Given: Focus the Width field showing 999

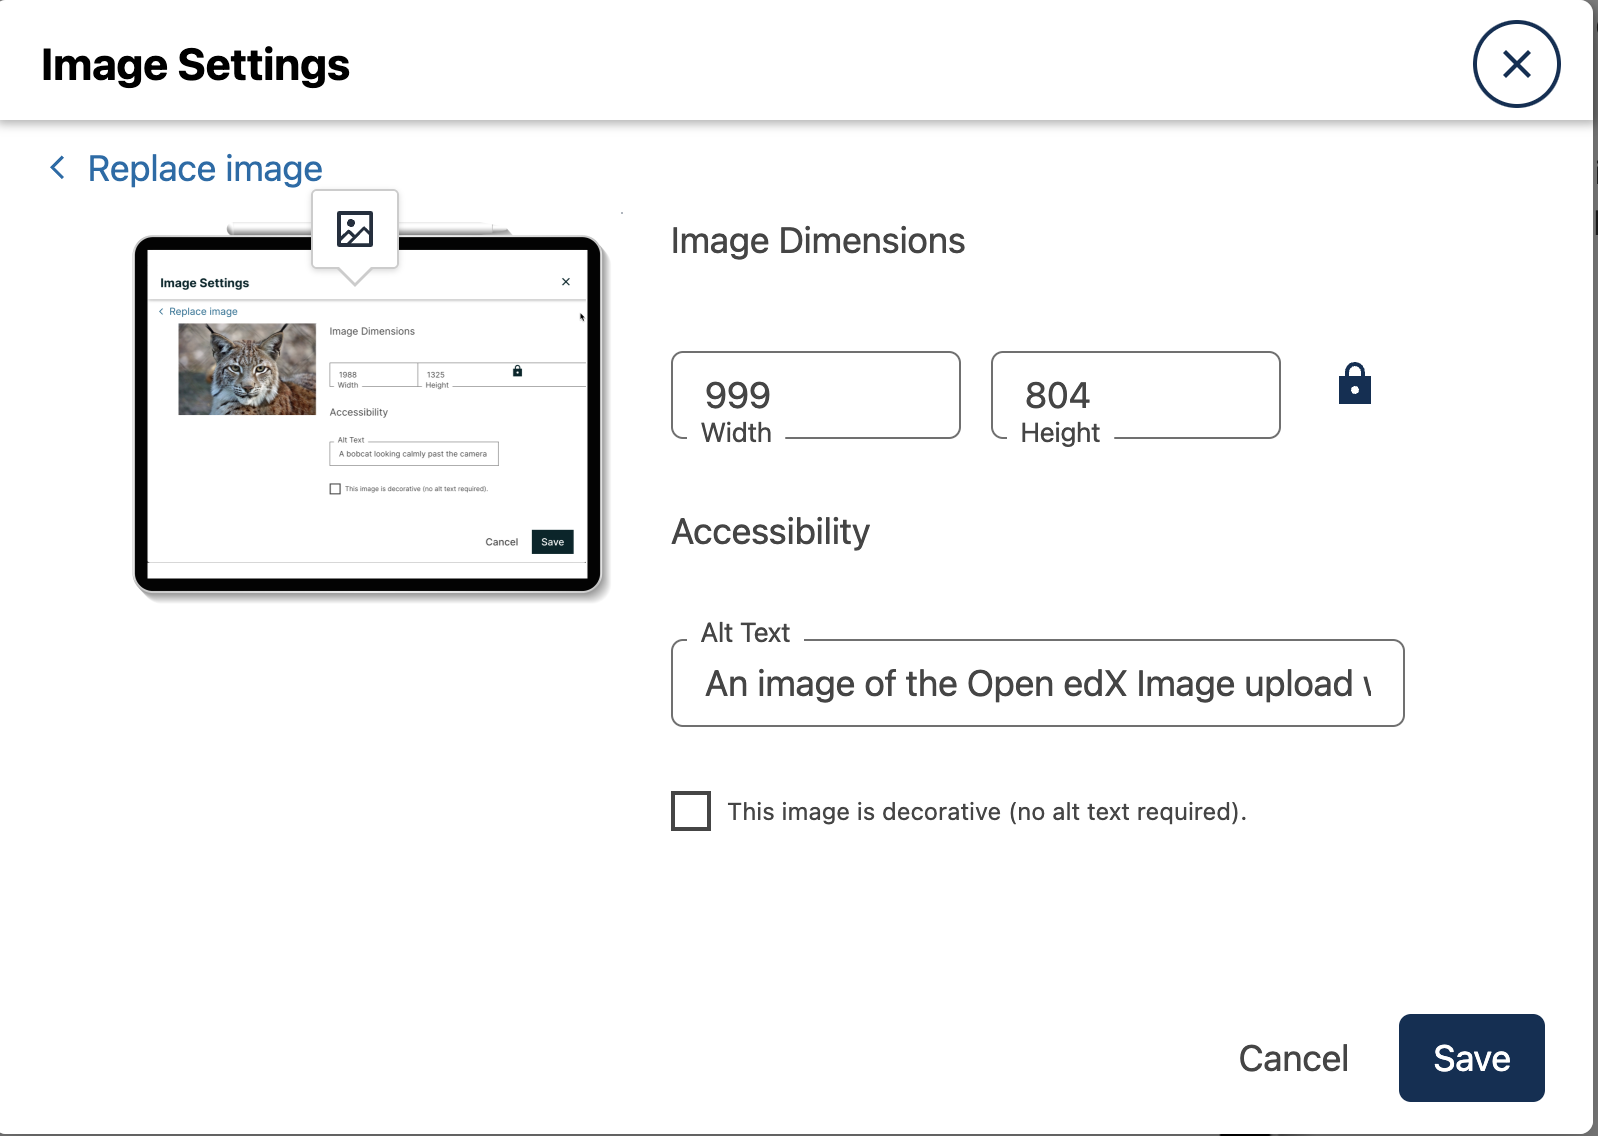Looking at the screenshot, I should click(815, 394).
